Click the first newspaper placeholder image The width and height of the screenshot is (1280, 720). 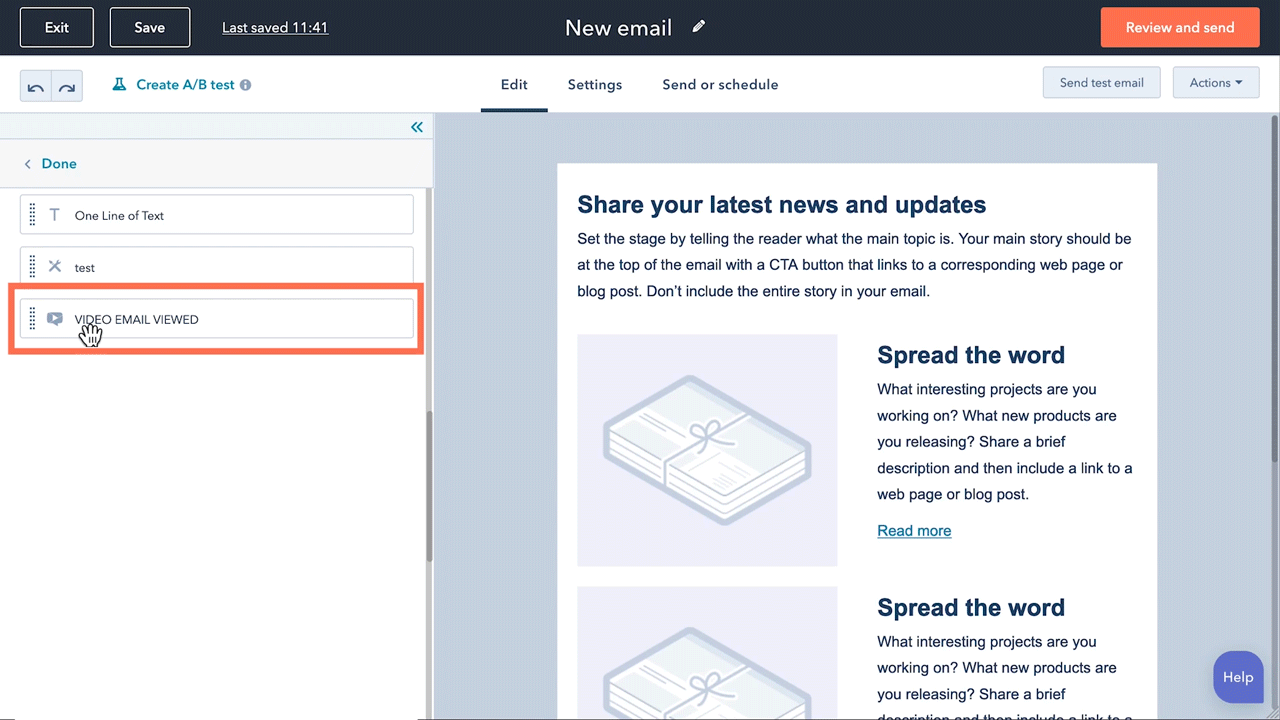pyautogui.click(x=707, y=450)
